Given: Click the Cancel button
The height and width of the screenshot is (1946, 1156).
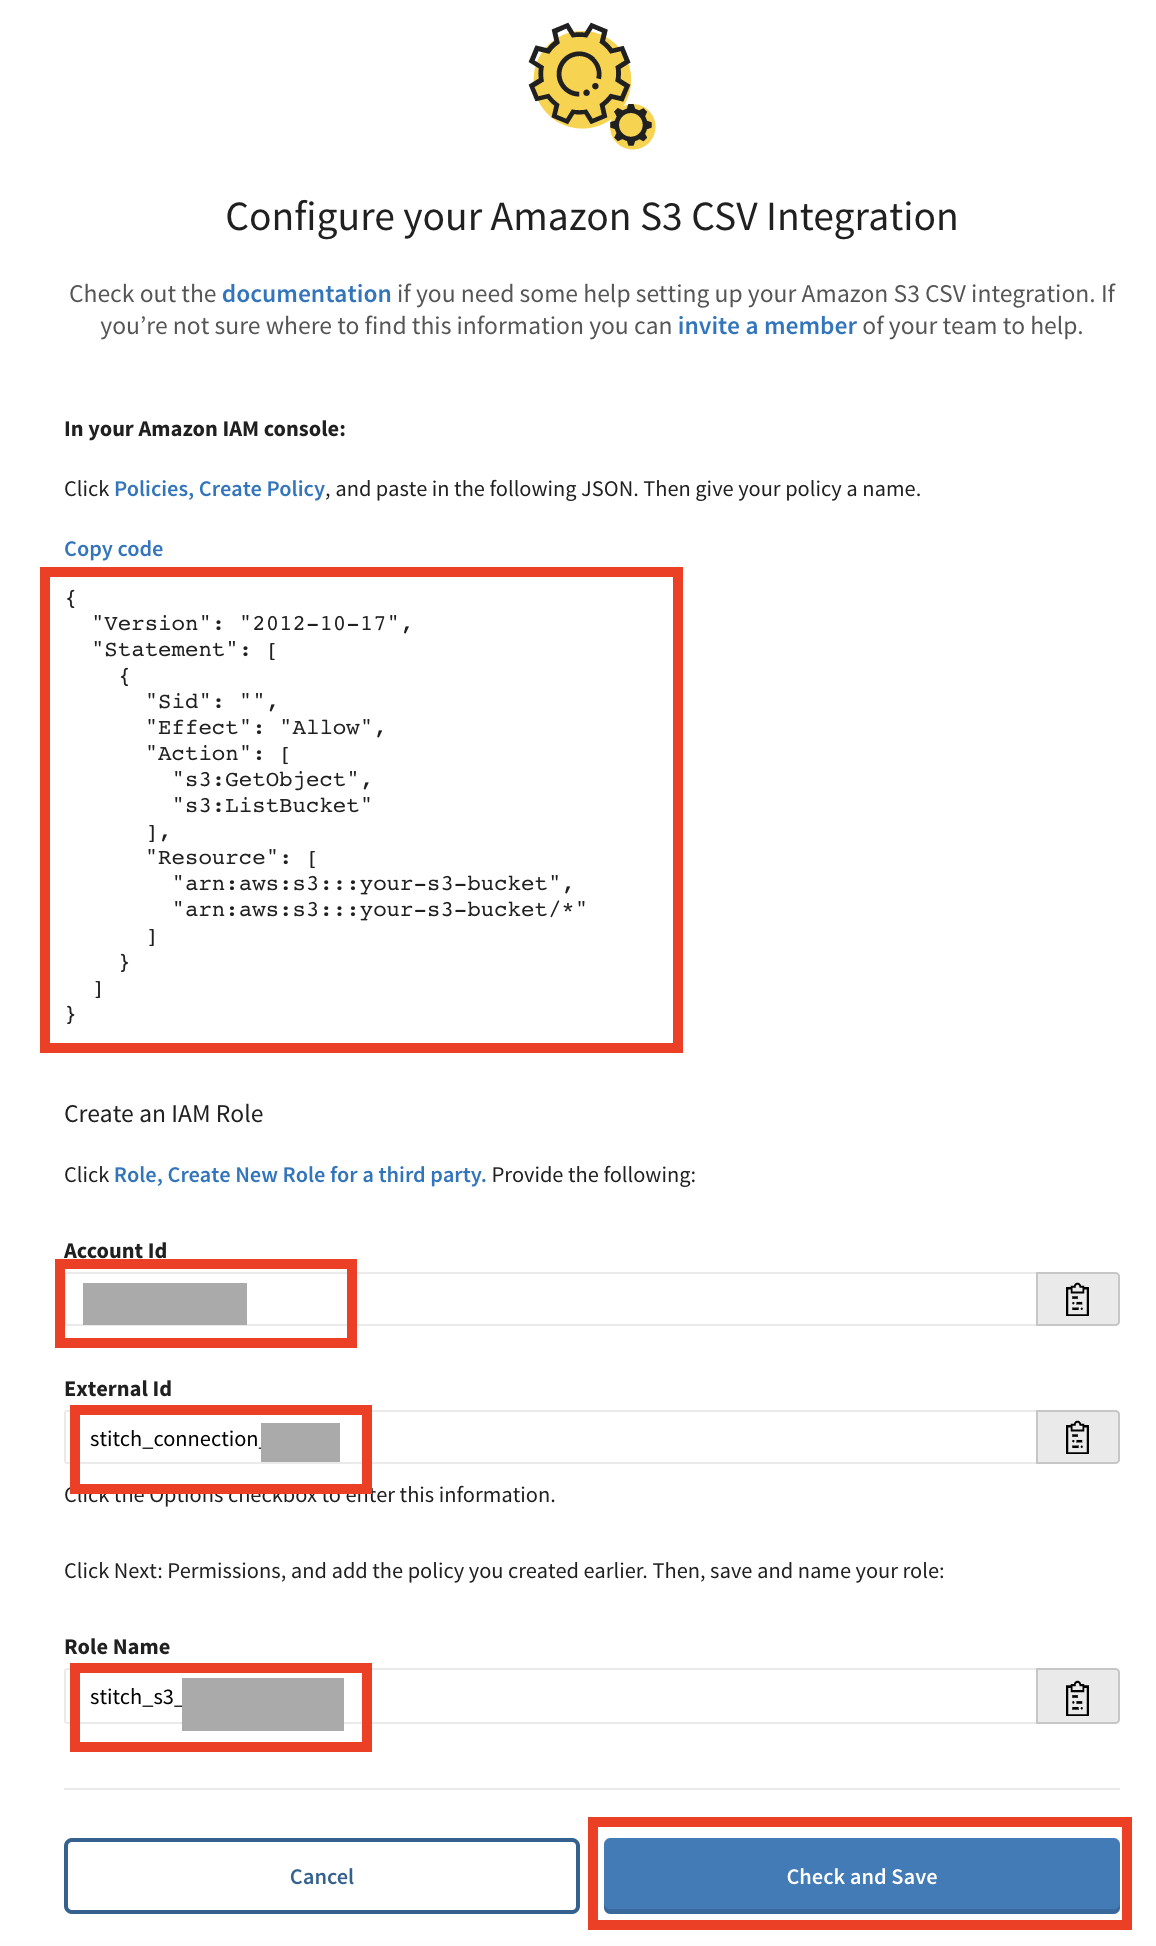Looking at the screenshot, I should [x=322, y=1876].
